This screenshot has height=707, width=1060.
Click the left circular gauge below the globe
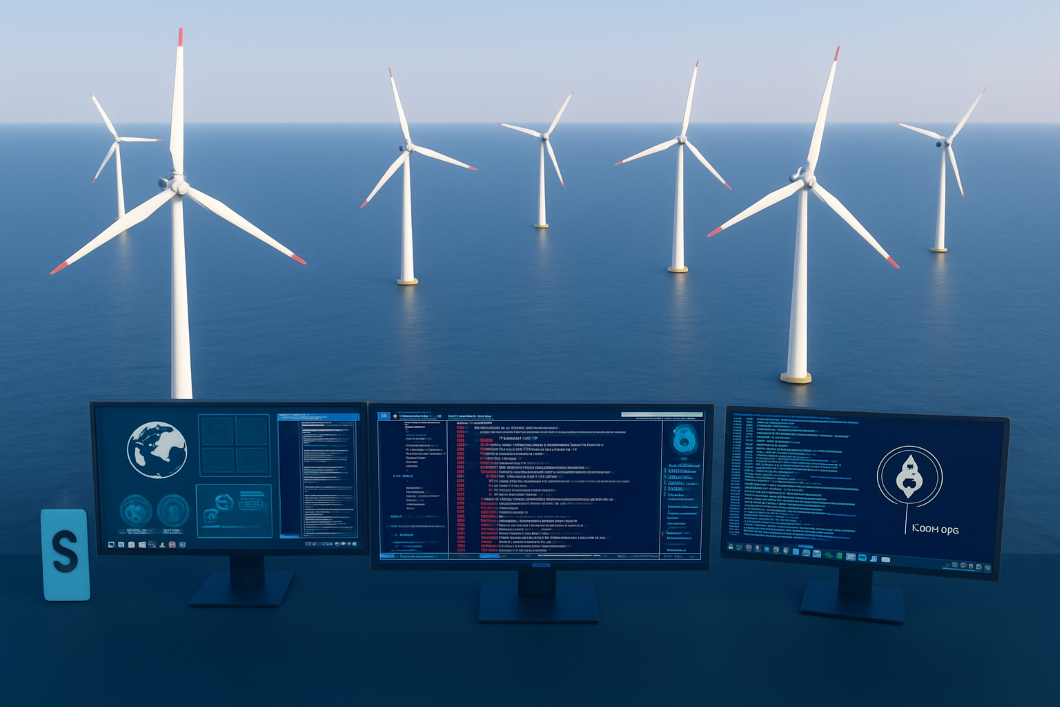click(135, 510)
